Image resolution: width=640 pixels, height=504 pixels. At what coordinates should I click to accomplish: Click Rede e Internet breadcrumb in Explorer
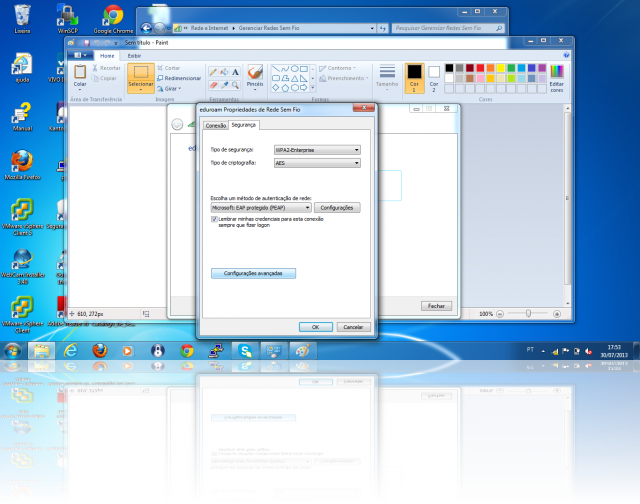click(x=209, y=28)
